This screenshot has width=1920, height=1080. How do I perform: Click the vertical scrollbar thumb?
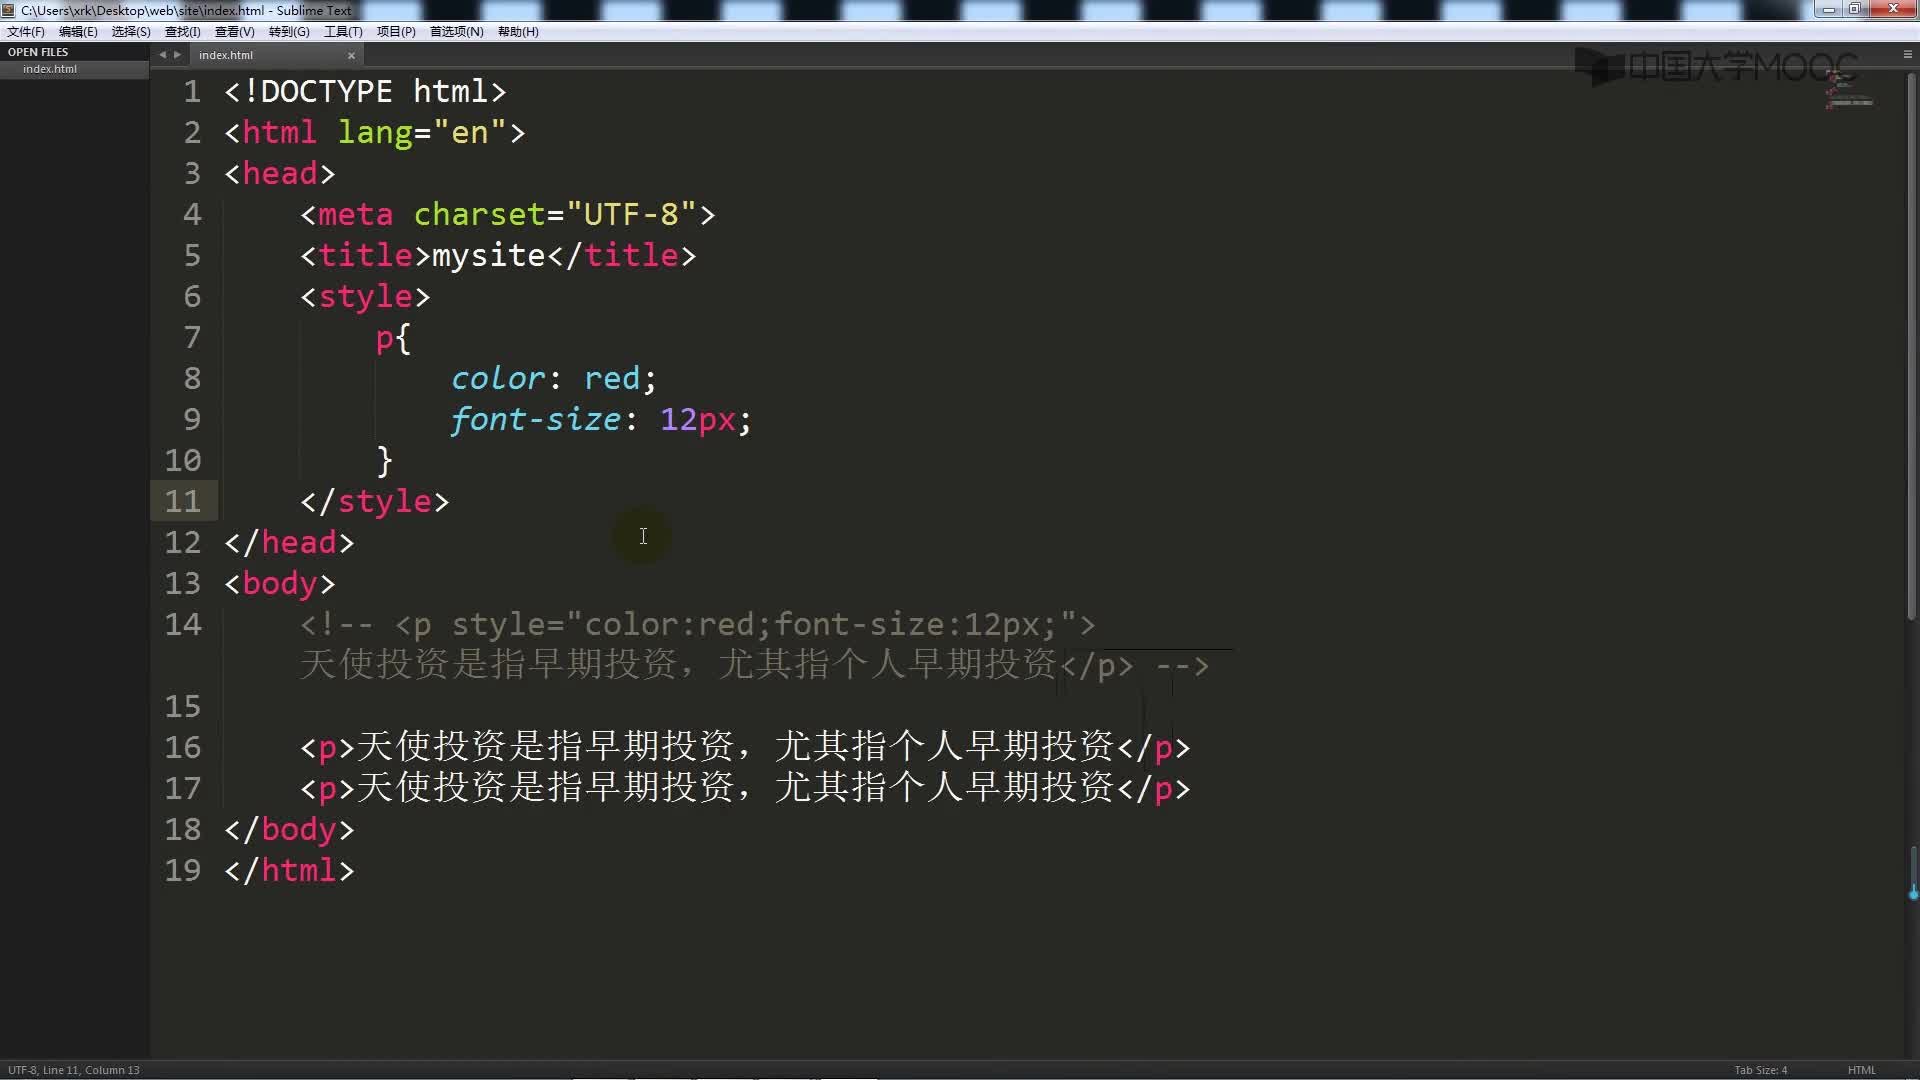coord(1911,345)
